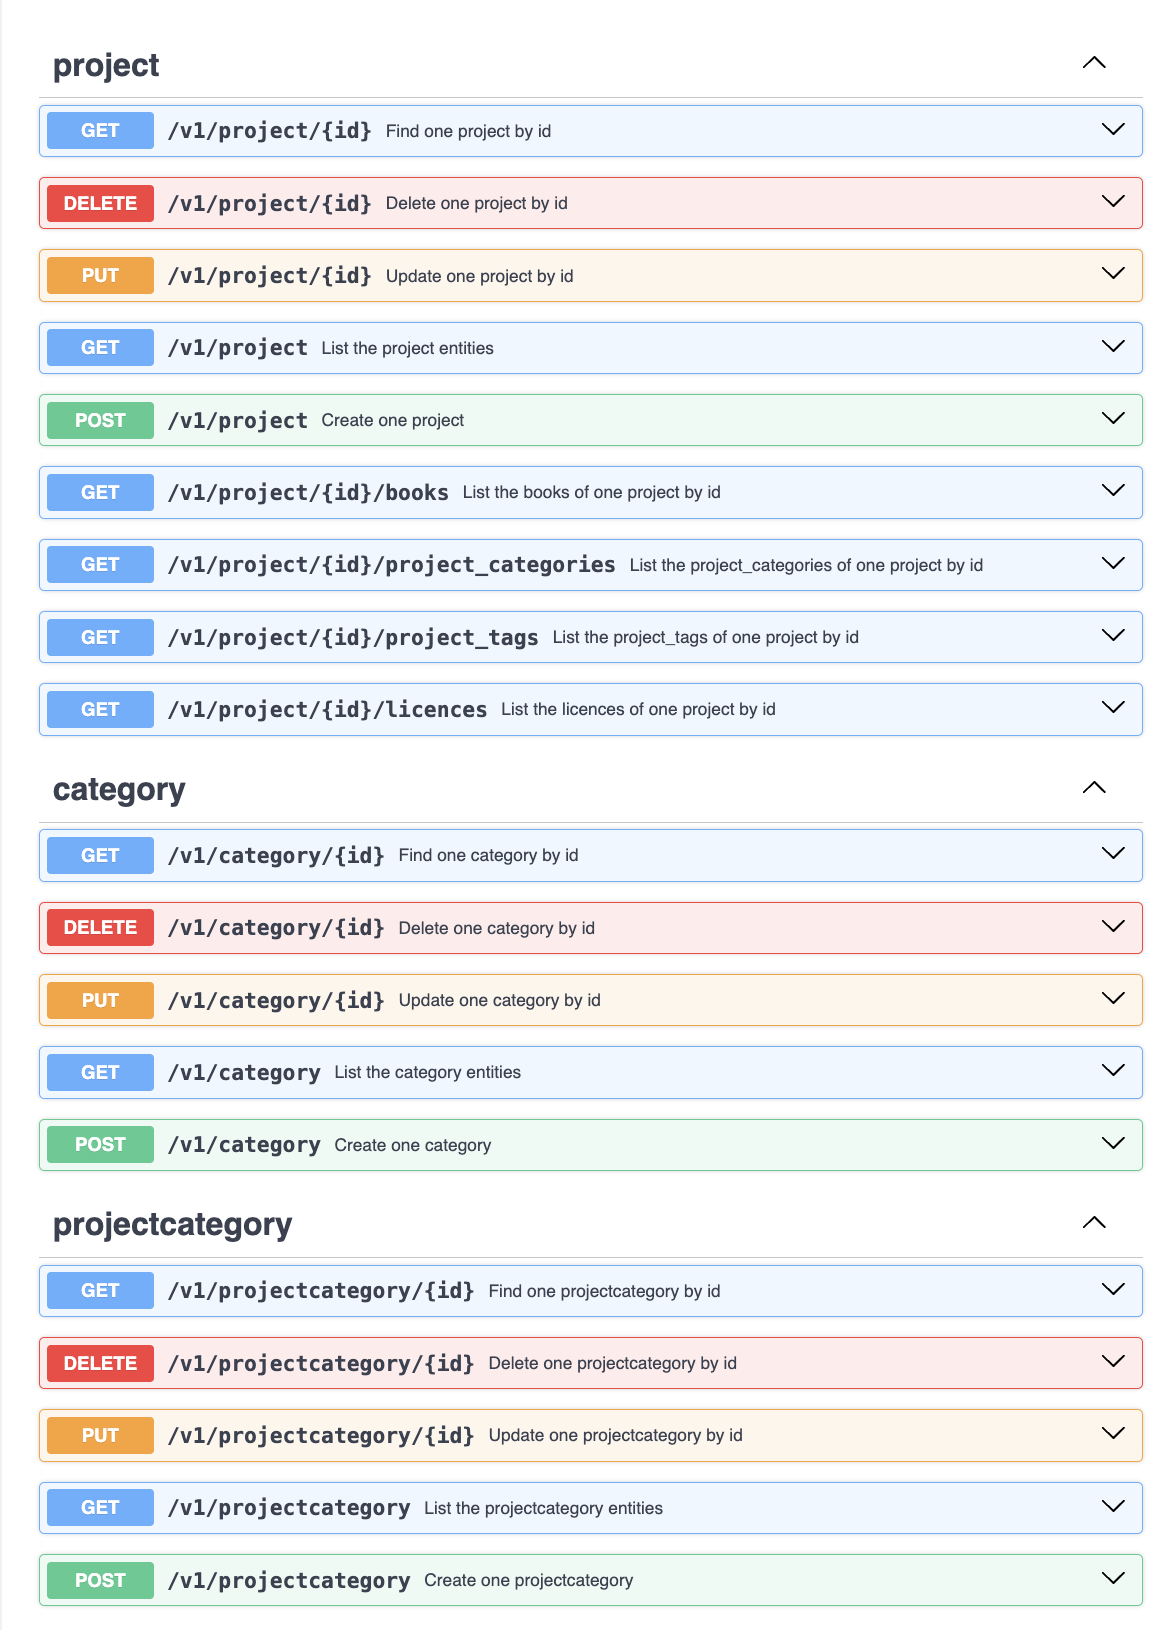
Task: Click GET badge for /v1/category/{id}
Action: [x=100, y=855]
